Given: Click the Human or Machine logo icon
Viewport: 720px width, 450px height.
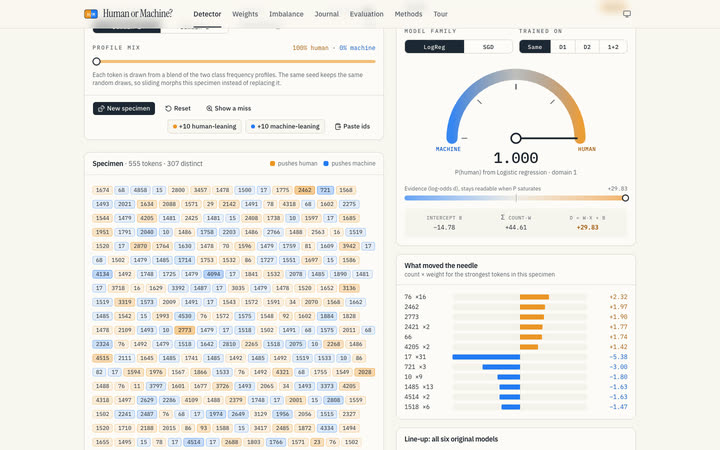Looking at the screenshot, I should (90, 14).
